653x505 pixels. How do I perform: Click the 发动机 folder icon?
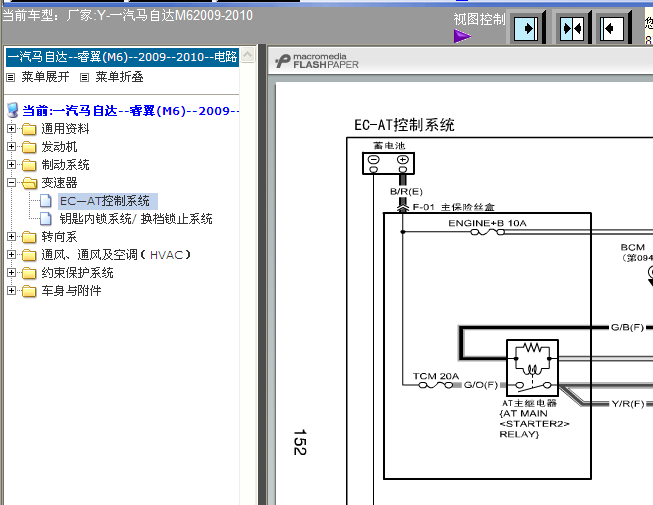coord(29,147)
